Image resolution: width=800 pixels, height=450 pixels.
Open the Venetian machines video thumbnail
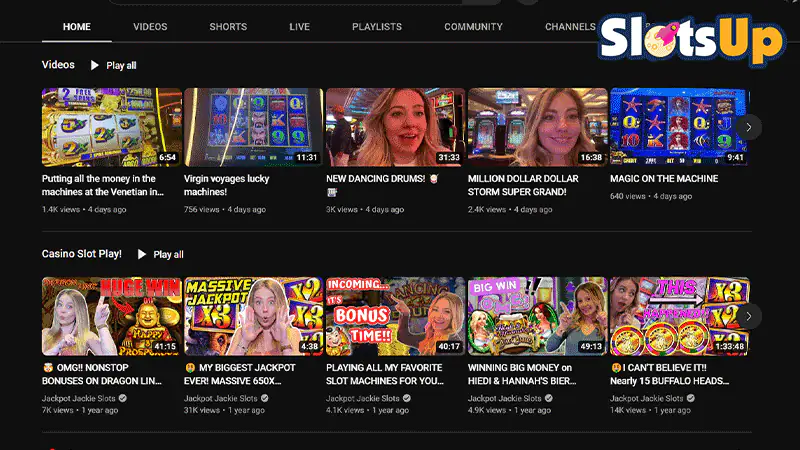pyautogui.click(x=112, y=127)
